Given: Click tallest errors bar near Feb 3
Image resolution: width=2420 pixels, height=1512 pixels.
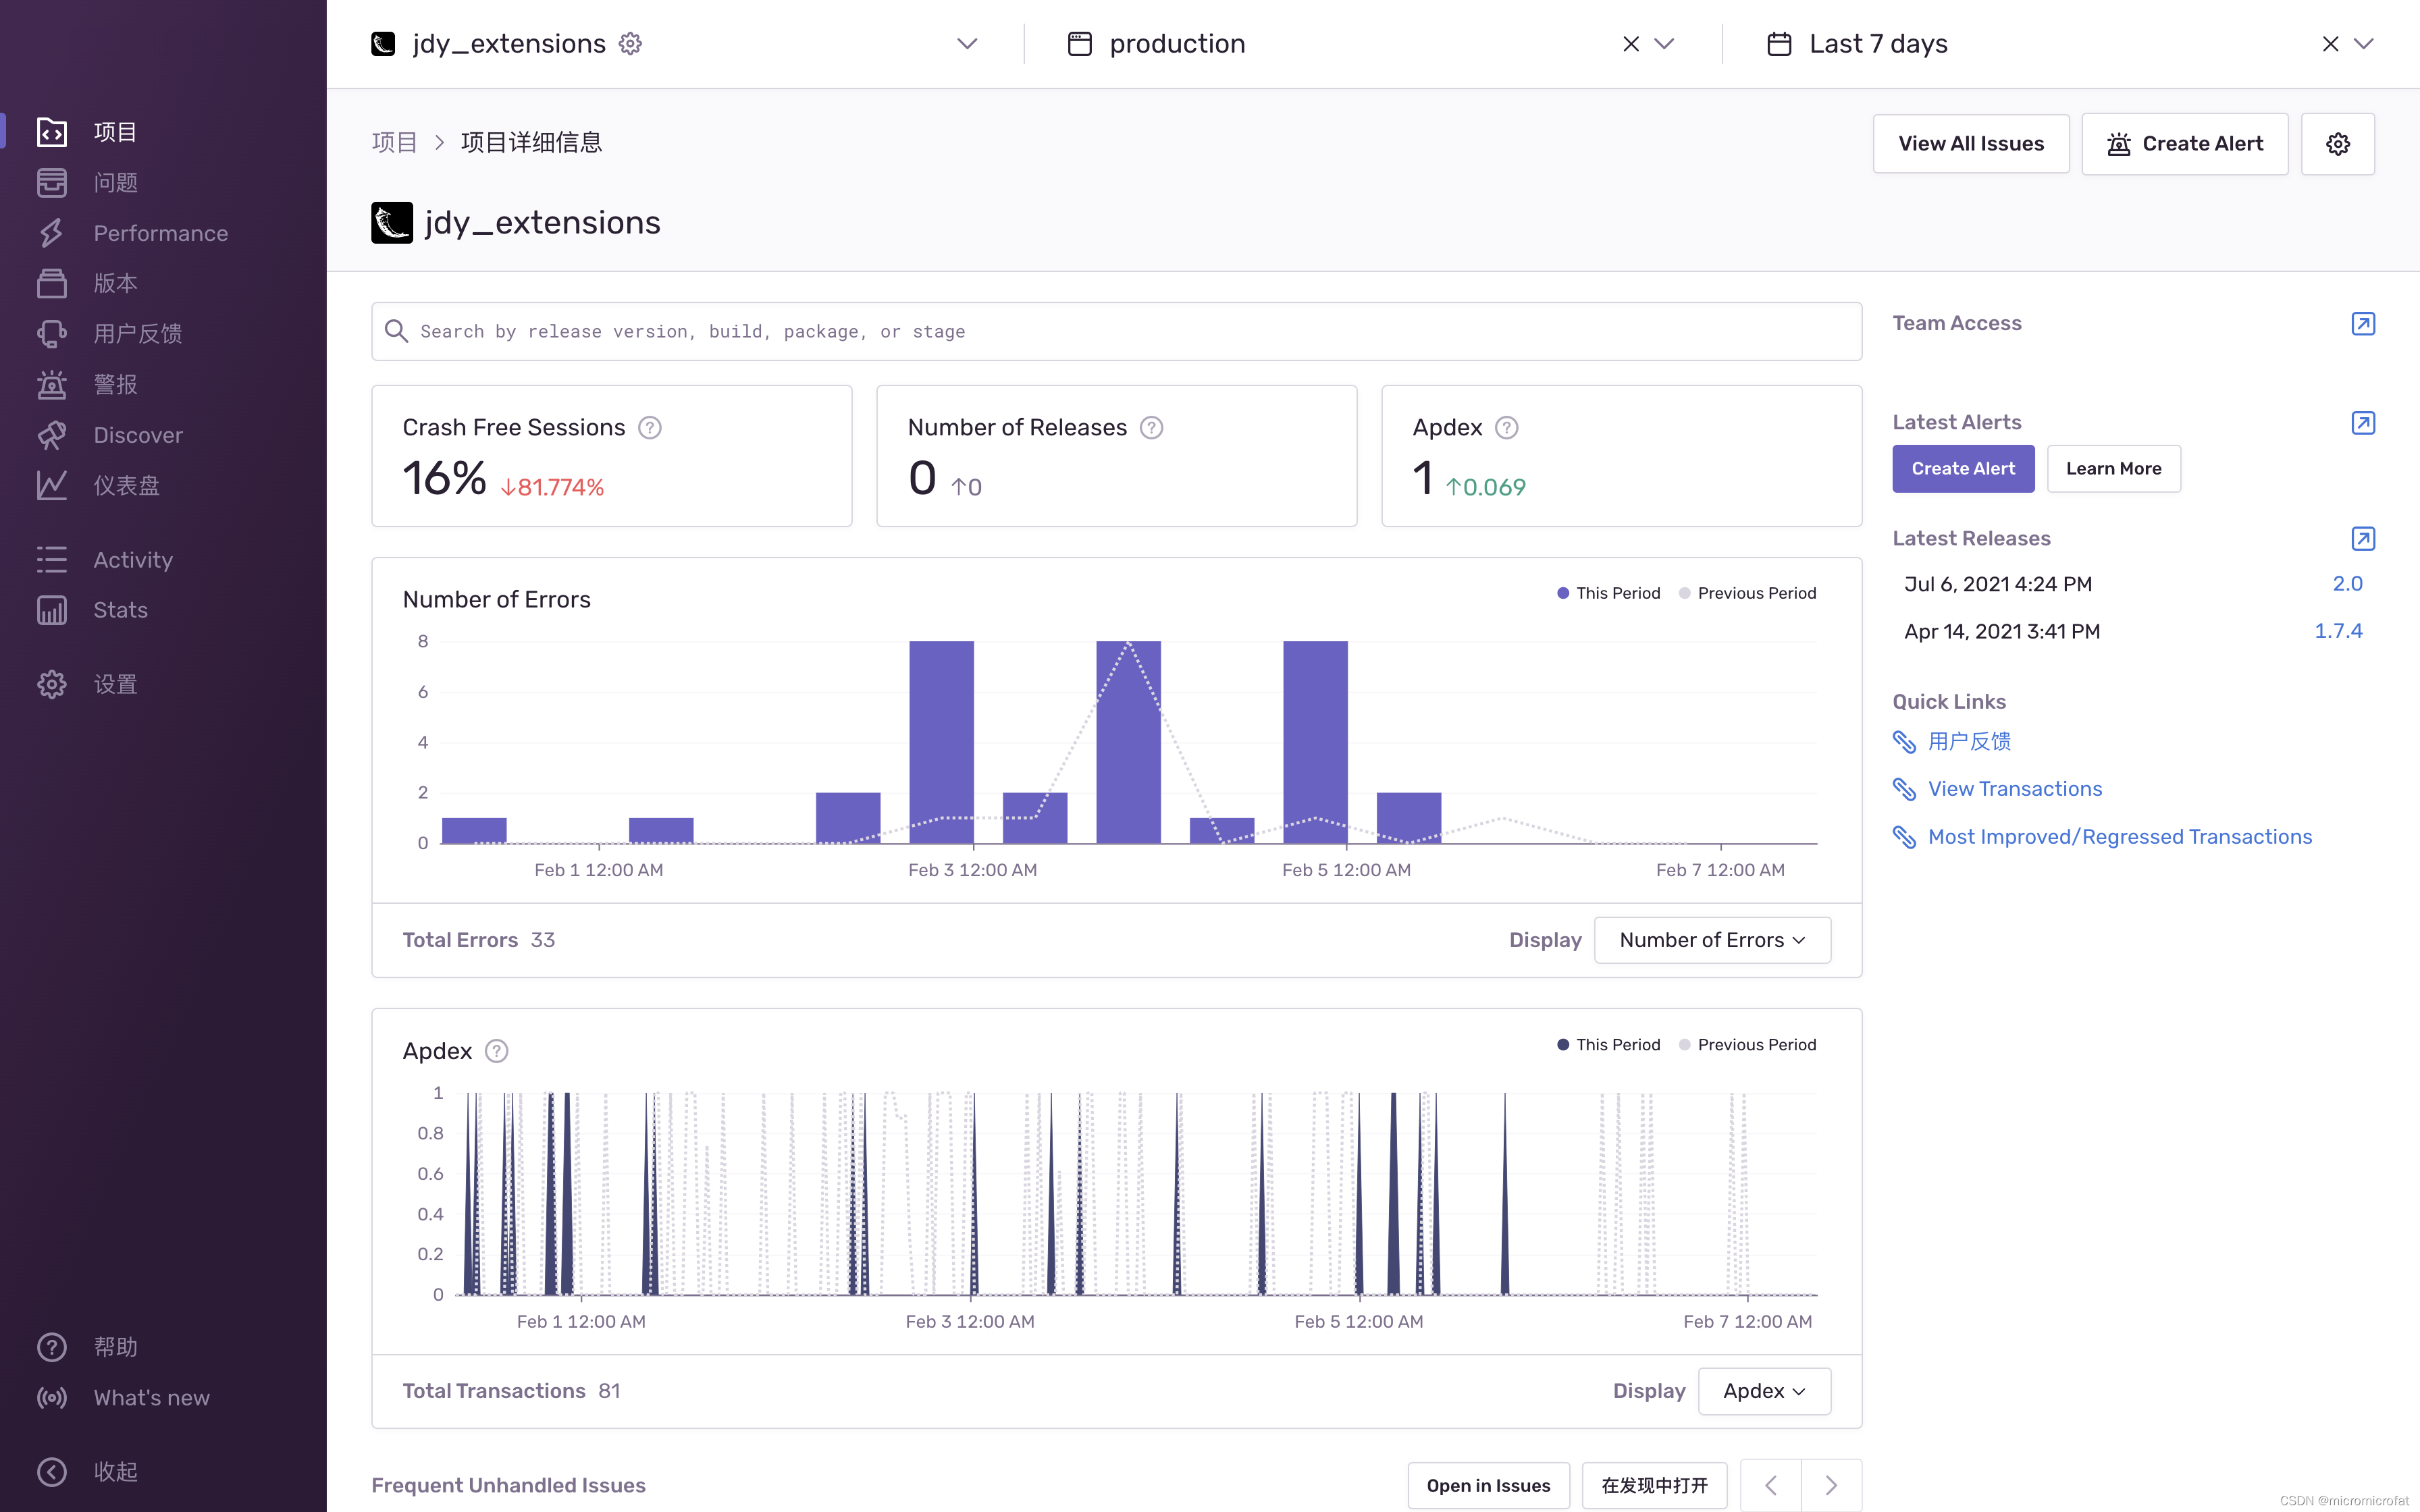Looking at the screenshot, I should (x=941, y=742).
